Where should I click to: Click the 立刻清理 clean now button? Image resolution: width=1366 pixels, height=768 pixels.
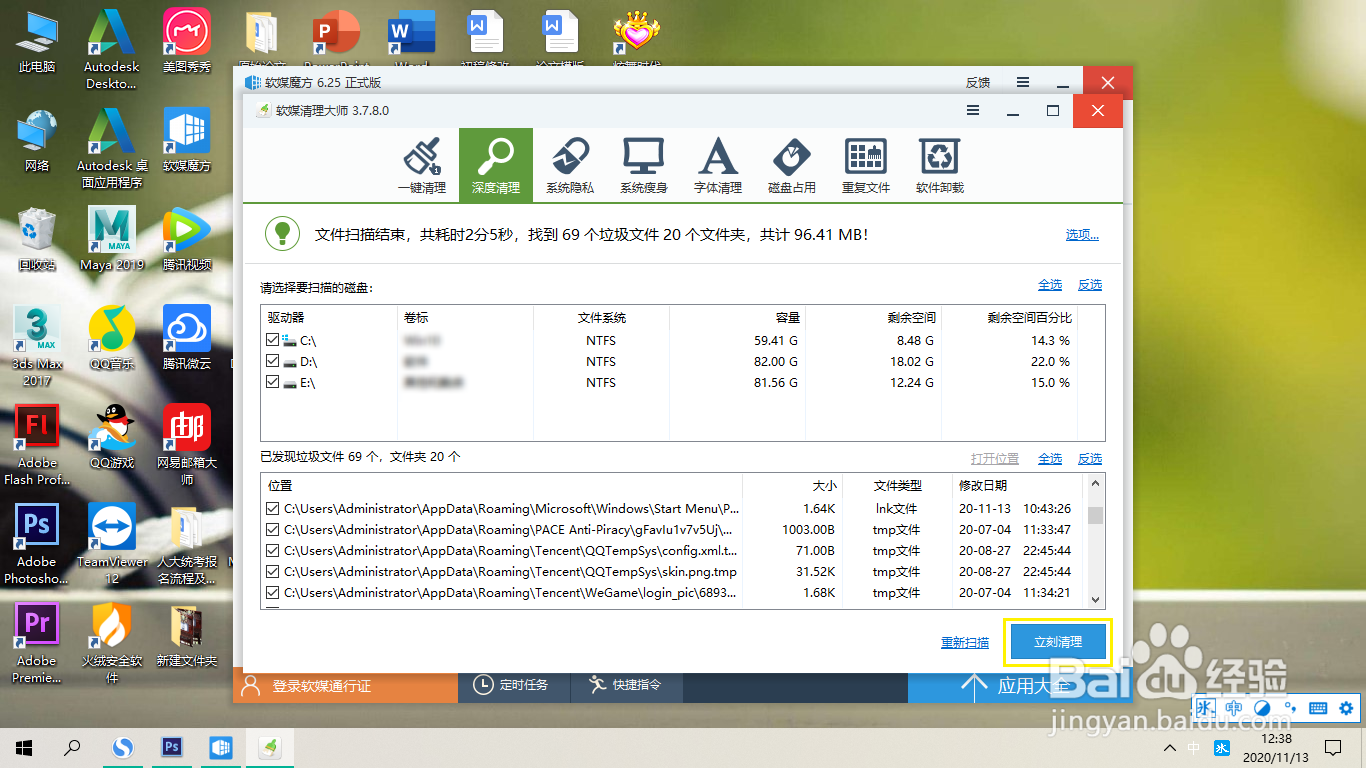coord(1058,642)
